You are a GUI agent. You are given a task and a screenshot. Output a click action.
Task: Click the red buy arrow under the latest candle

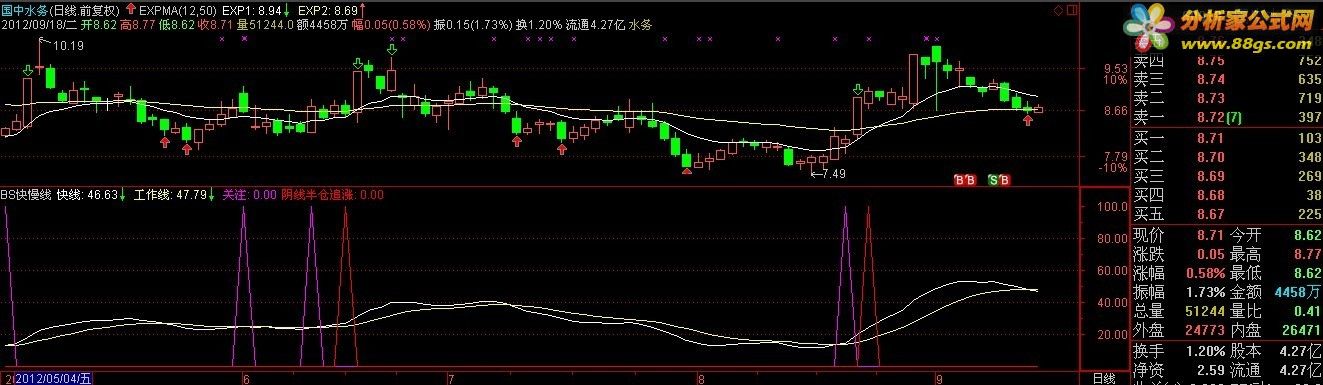click(x=1027, y=120)
